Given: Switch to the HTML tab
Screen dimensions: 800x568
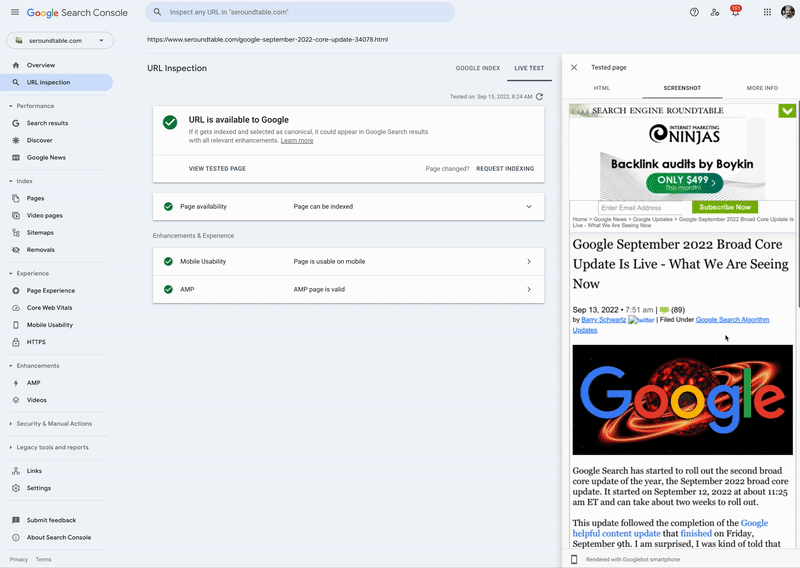Looking at the screenshot, I should [x=602, y=88].
